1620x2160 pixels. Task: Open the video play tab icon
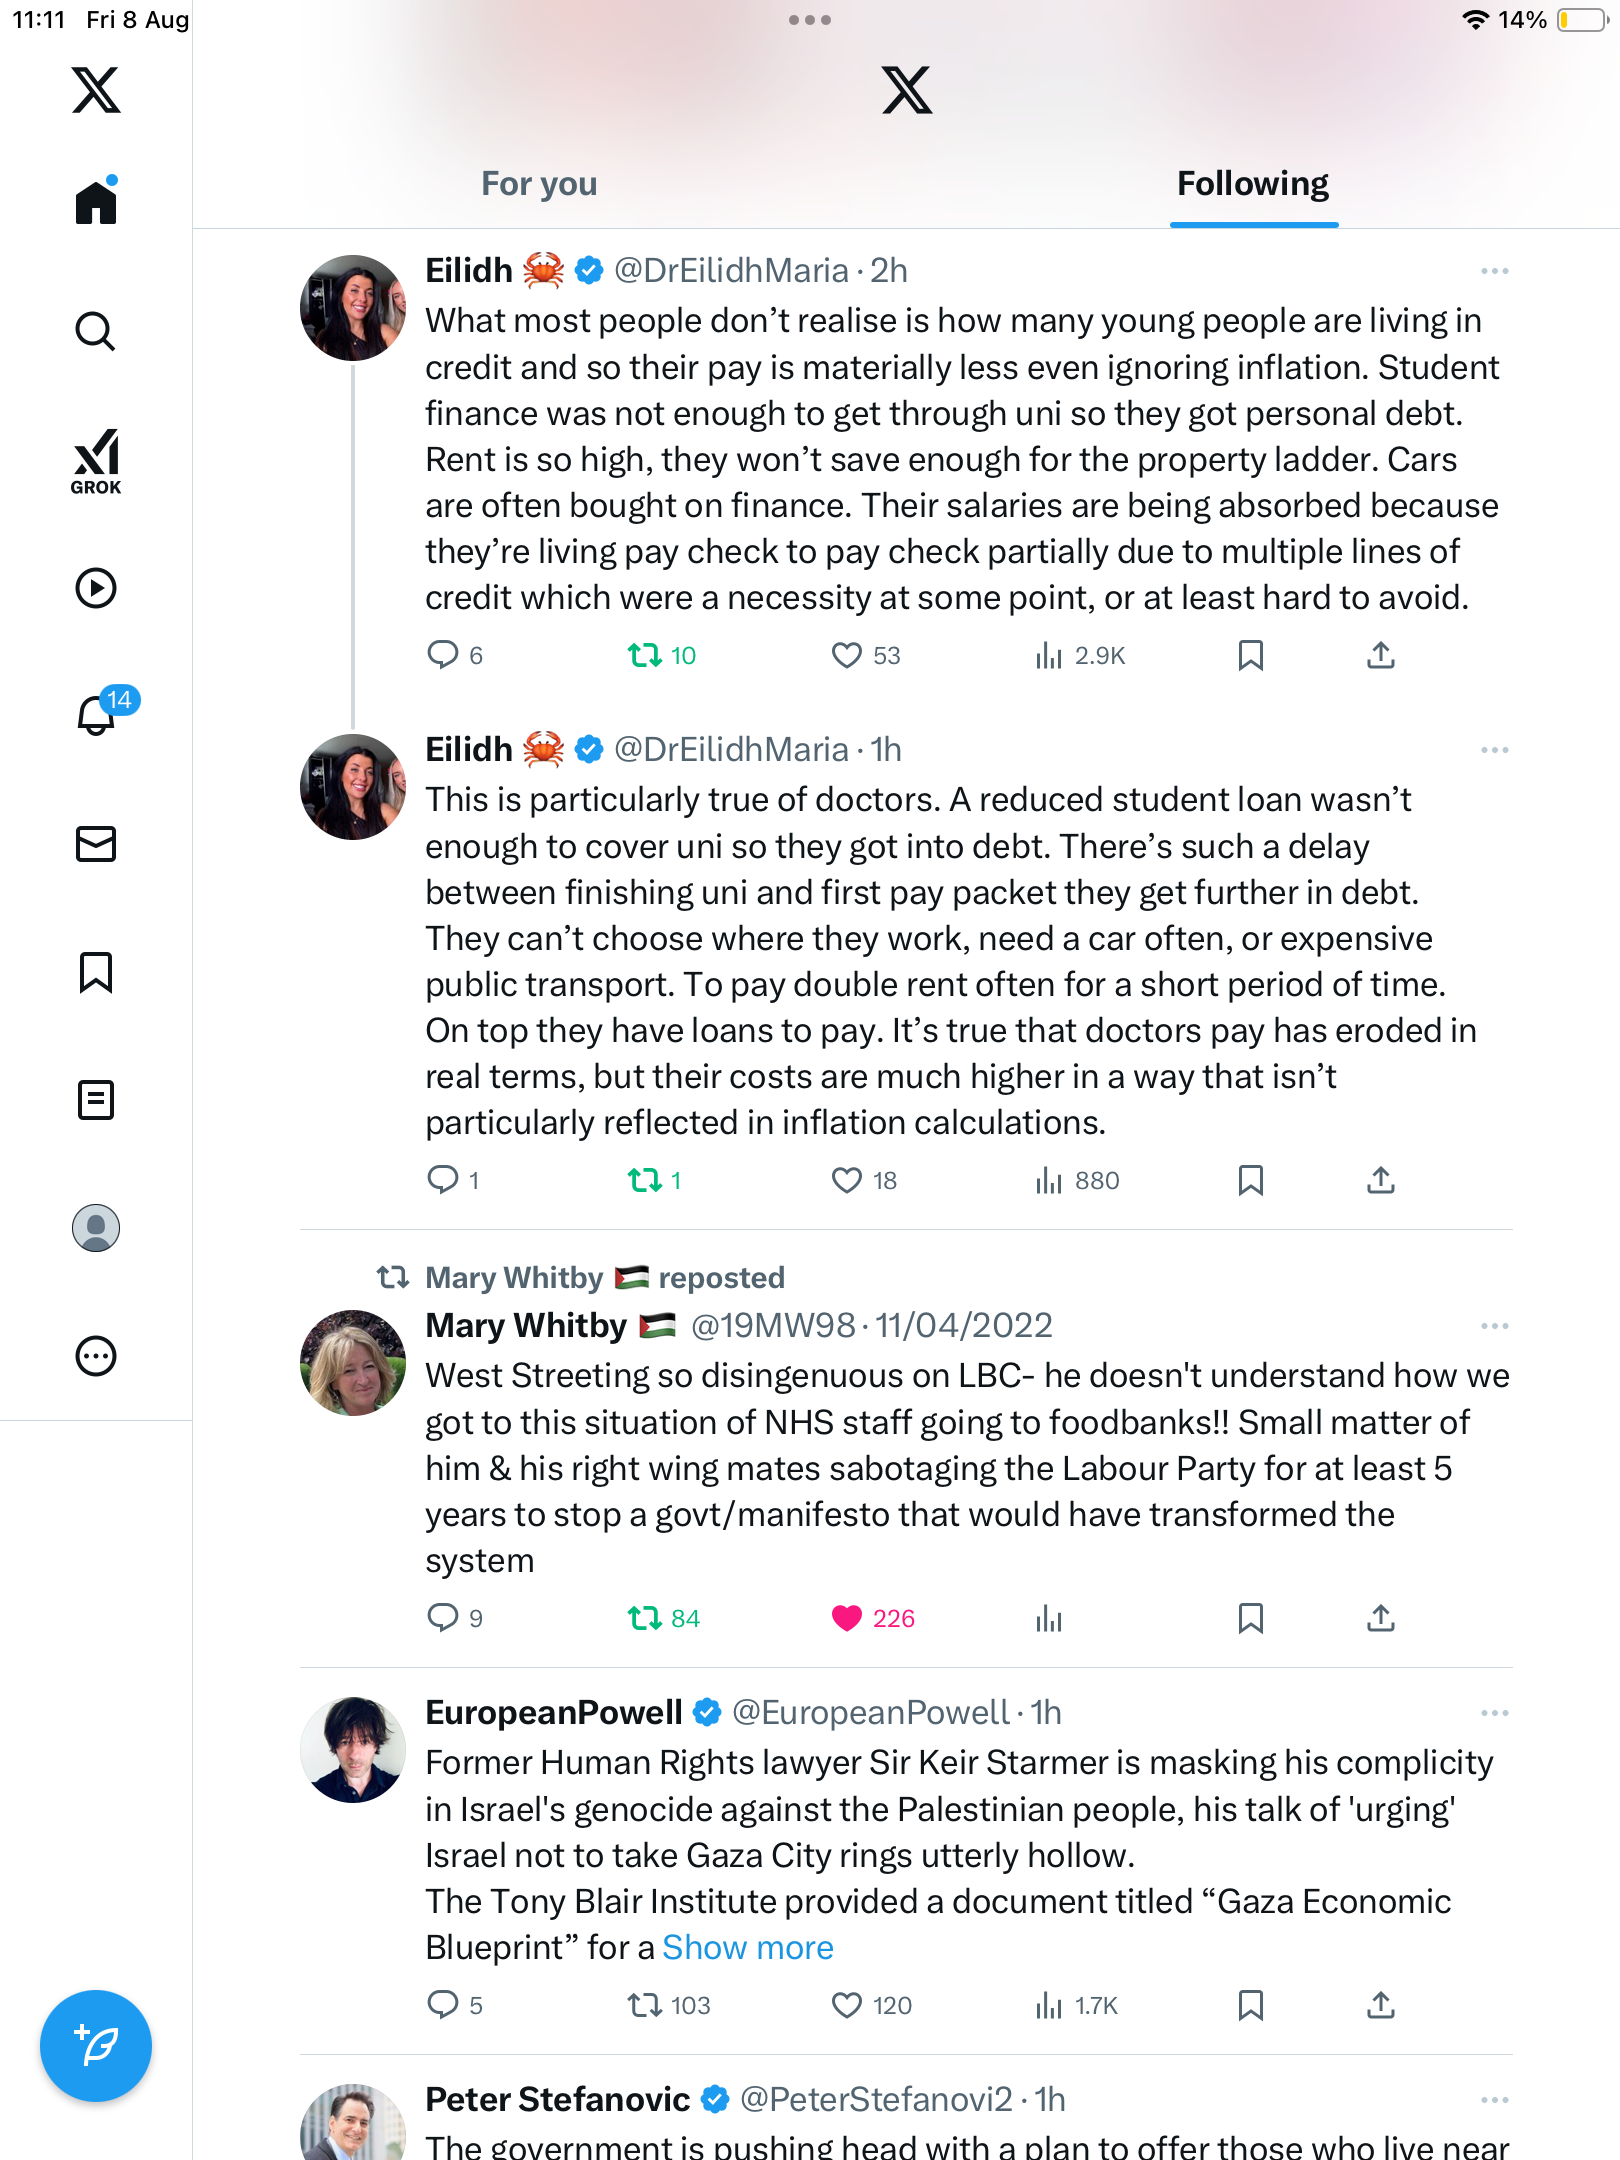pyautogui.click(x=96, y=588)
